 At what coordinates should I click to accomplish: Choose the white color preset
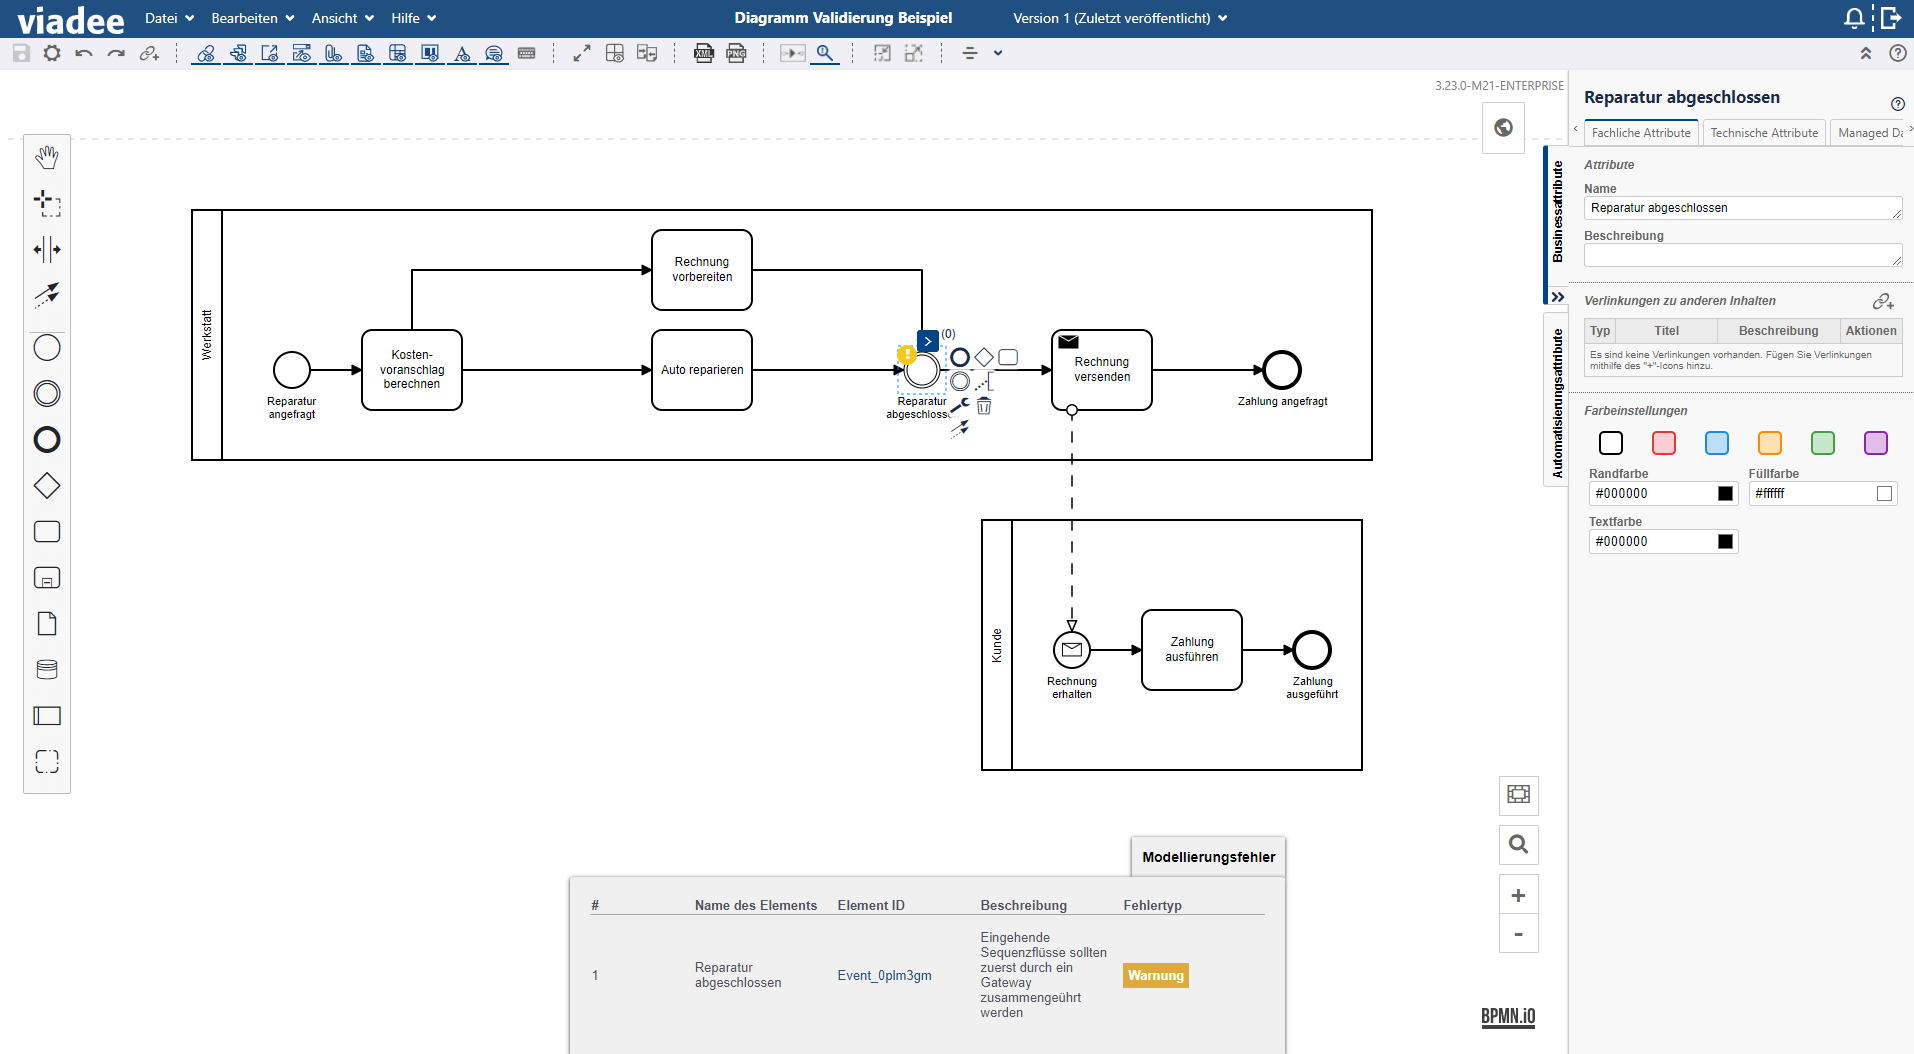1611,443
